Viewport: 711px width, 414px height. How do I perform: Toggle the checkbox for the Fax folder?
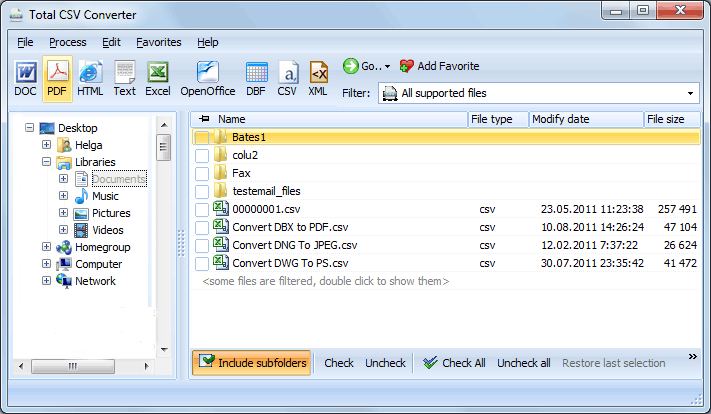(202, 173)
